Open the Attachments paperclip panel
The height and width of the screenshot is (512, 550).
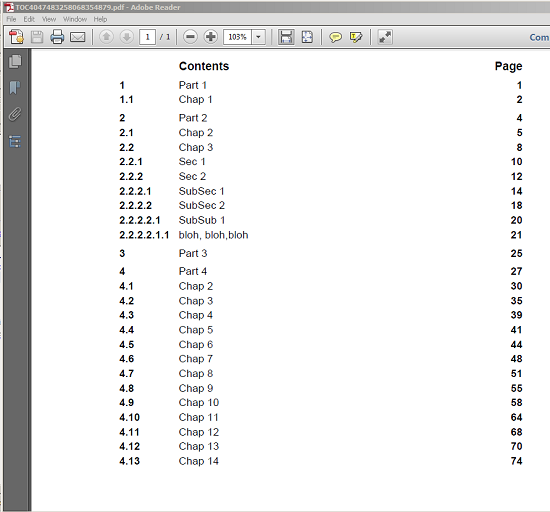tap(15, 114)
